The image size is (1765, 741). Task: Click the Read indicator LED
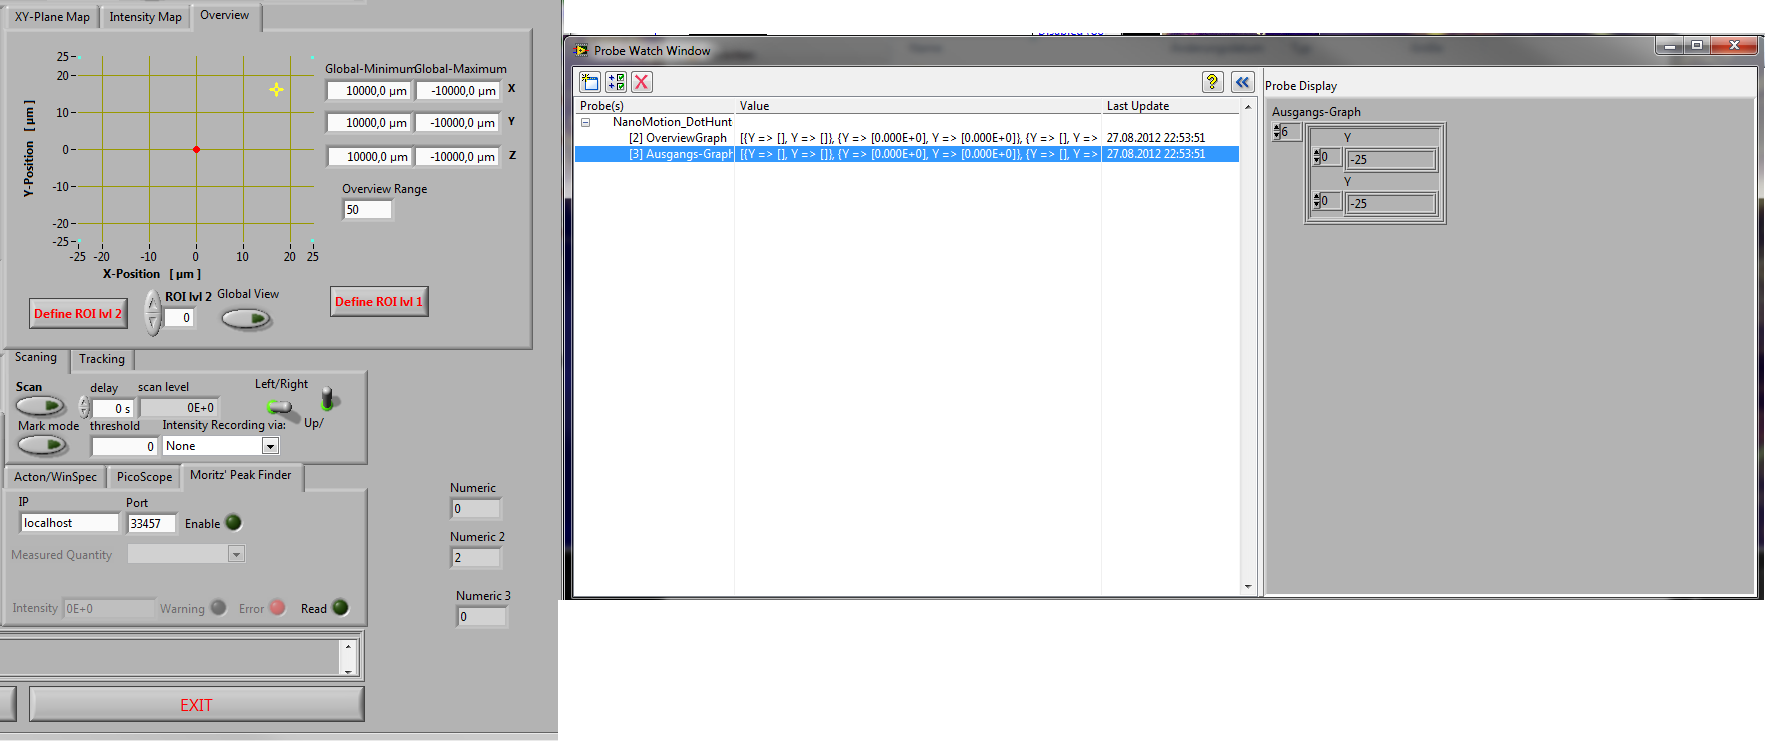point(340,607)
